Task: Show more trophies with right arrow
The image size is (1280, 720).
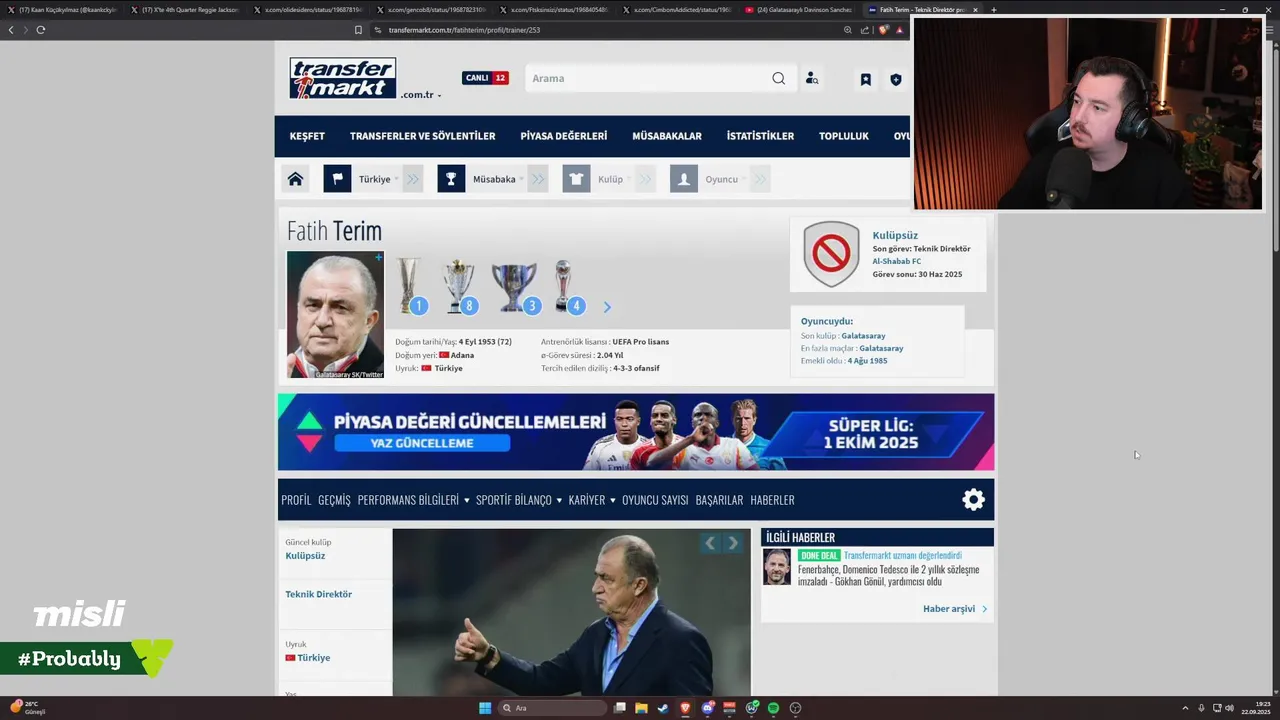Action: tap(607, 307)
